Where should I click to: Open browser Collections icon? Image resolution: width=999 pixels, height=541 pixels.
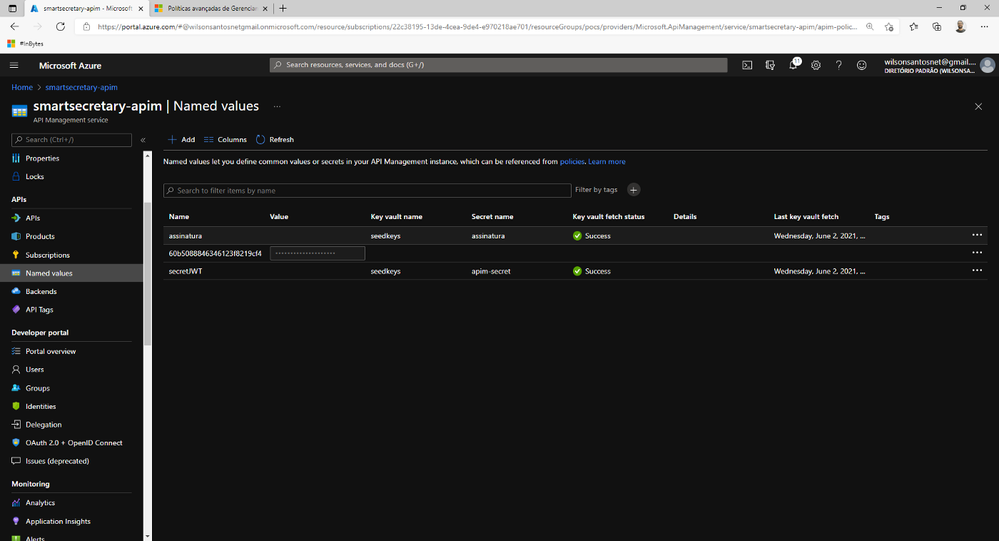pyautogui.click(x=937, y=27)
